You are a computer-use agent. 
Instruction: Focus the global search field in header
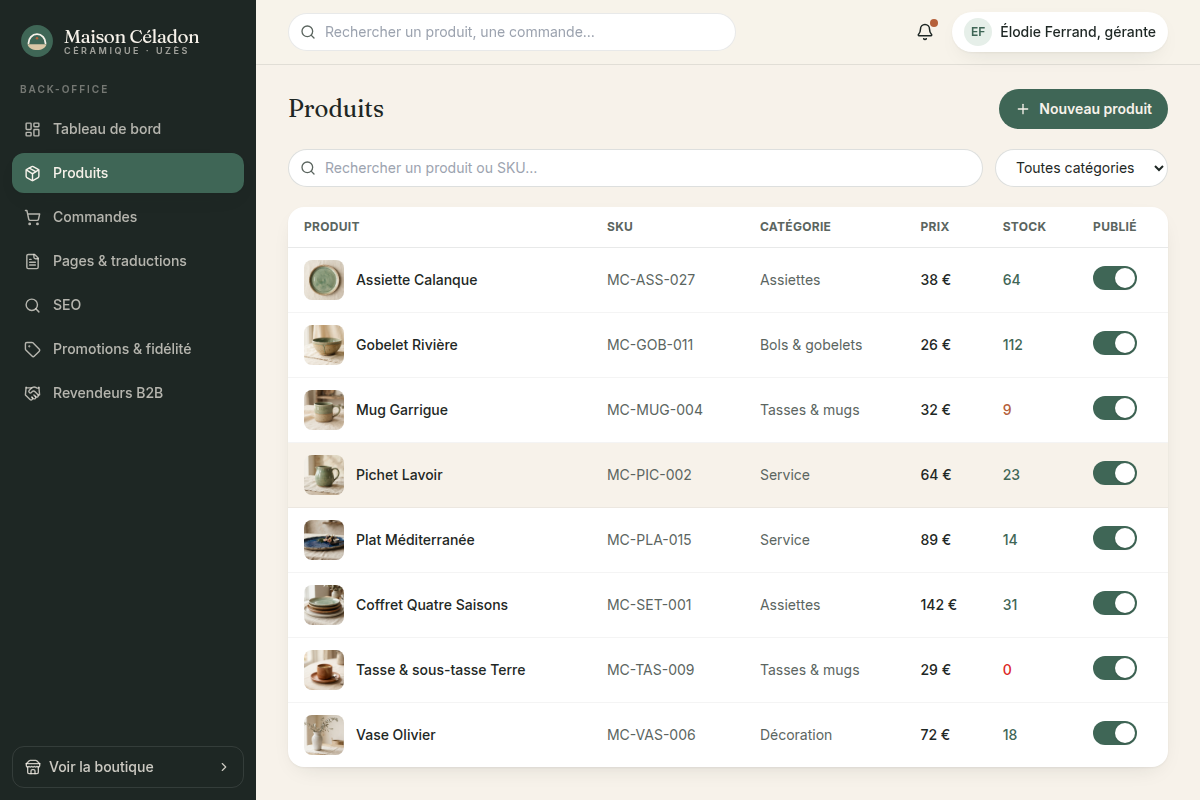[512, 32]
